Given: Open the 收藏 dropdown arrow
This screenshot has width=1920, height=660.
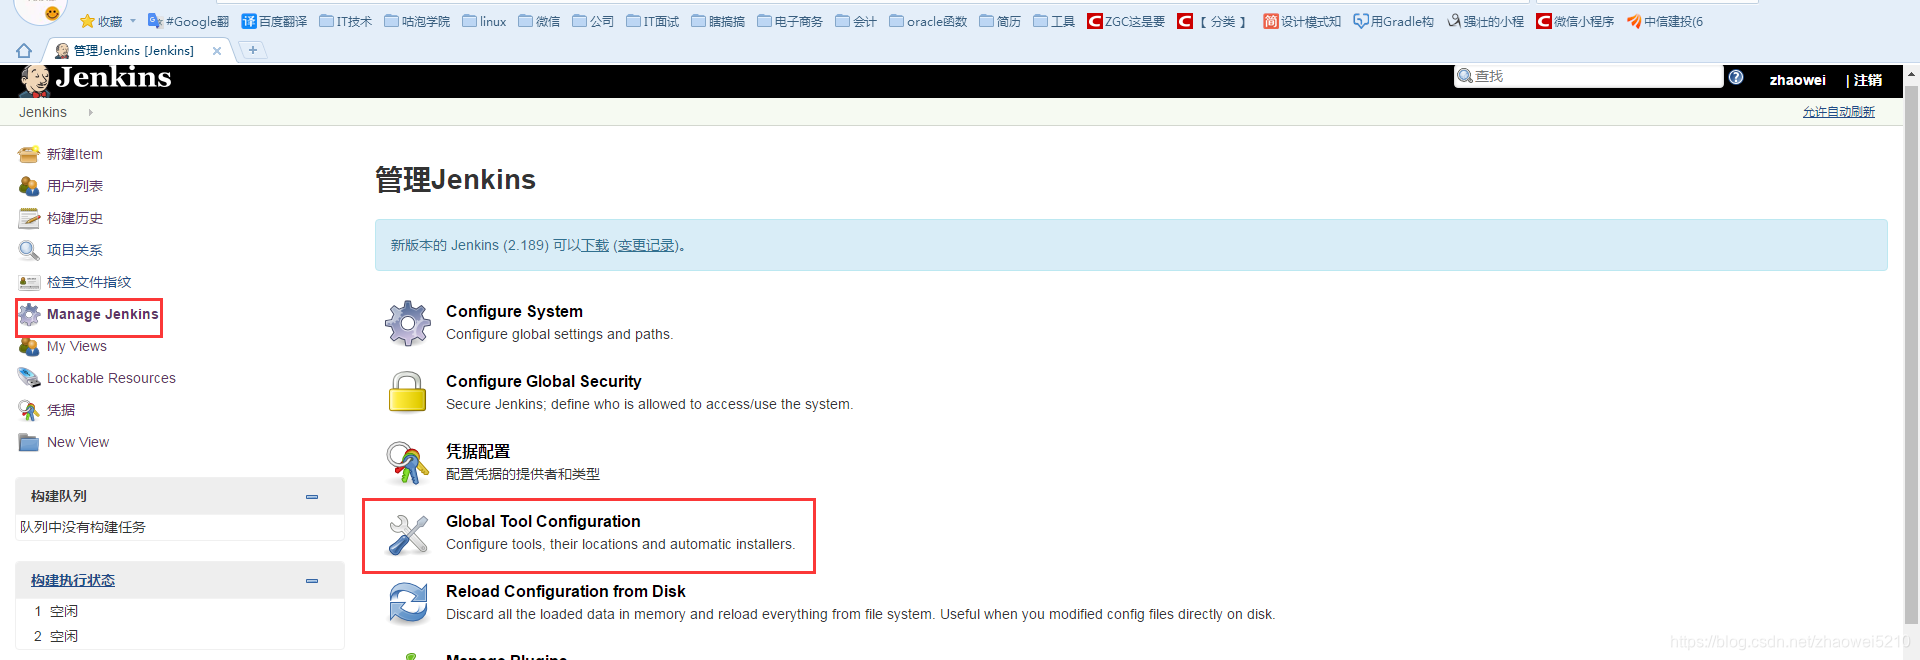Looking at the screenshot, I should point(132,21).
